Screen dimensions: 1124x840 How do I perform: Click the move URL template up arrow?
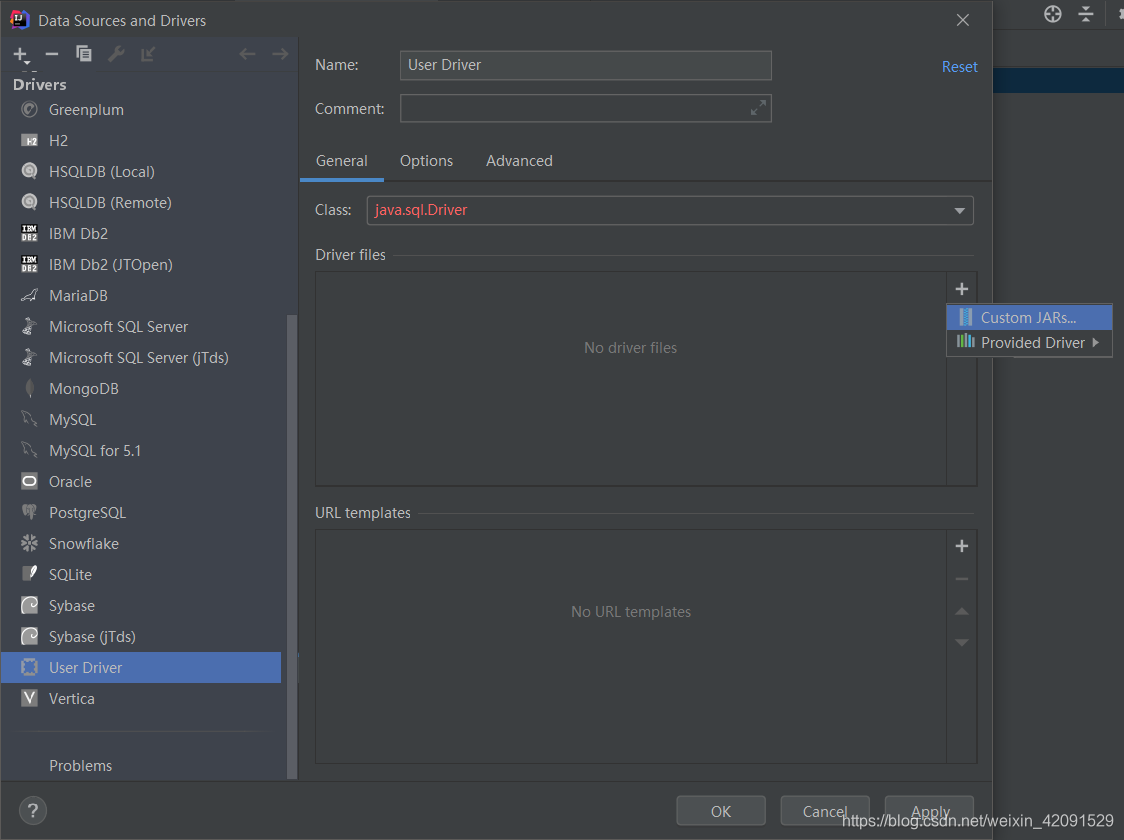point(962,611)
